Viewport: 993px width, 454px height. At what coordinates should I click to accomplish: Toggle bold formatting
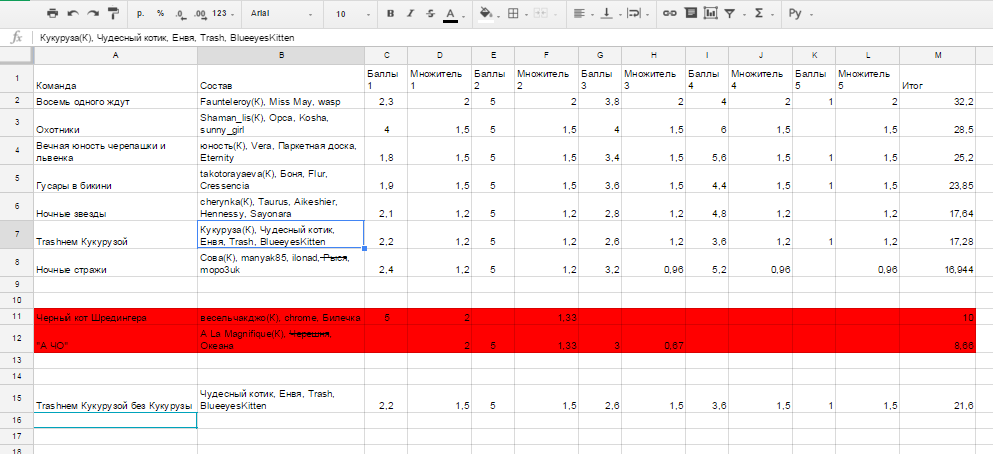click(390, 14)
